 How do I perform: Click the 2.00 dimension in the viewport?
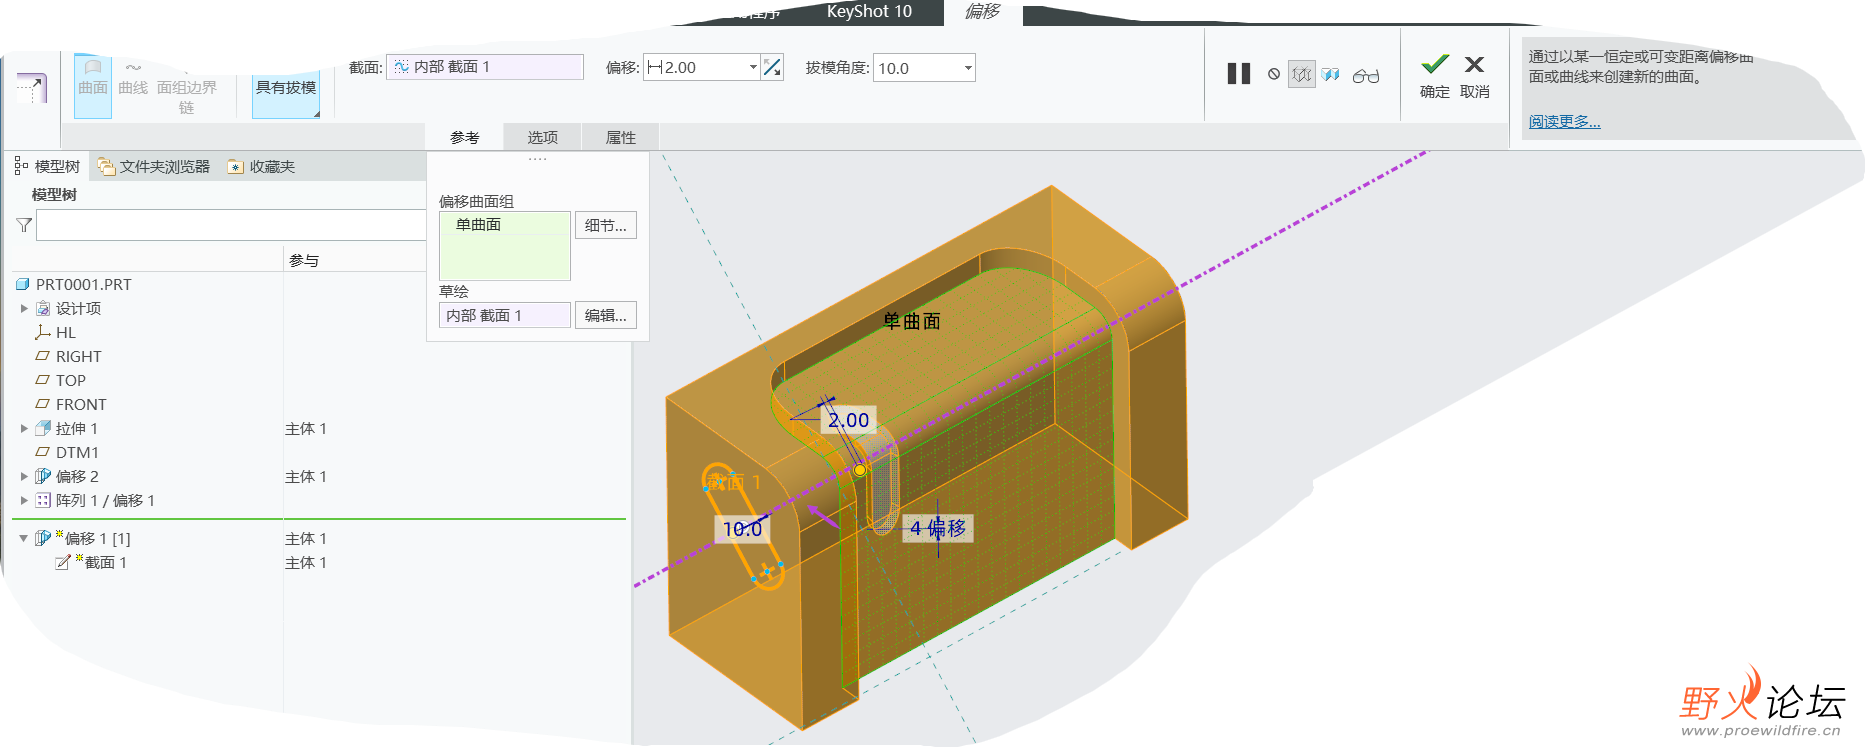(x=848, y=420)
